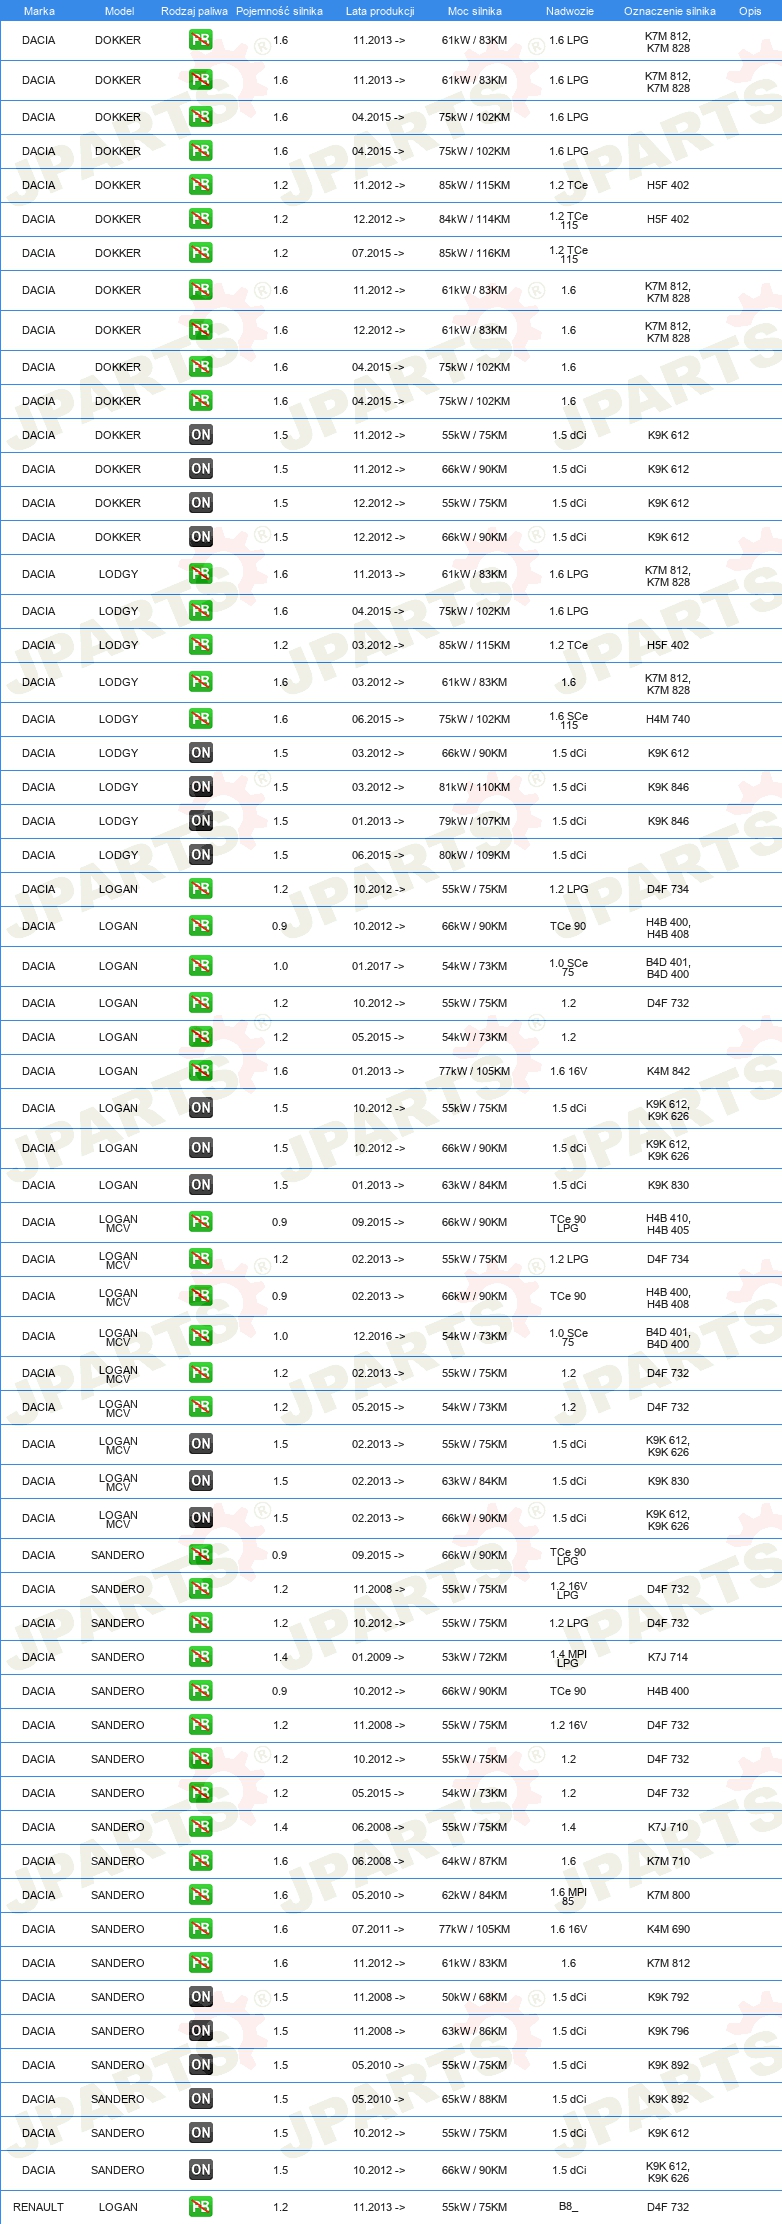Click ON diesel icon in LODGY 79kW/107KM row
782x2224 pixels.
[200, 821]
